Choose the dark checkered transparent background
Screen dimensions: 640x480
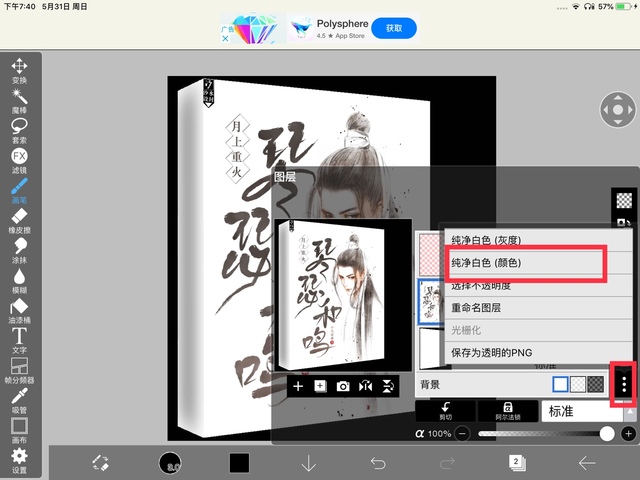(x=597, y=384)
